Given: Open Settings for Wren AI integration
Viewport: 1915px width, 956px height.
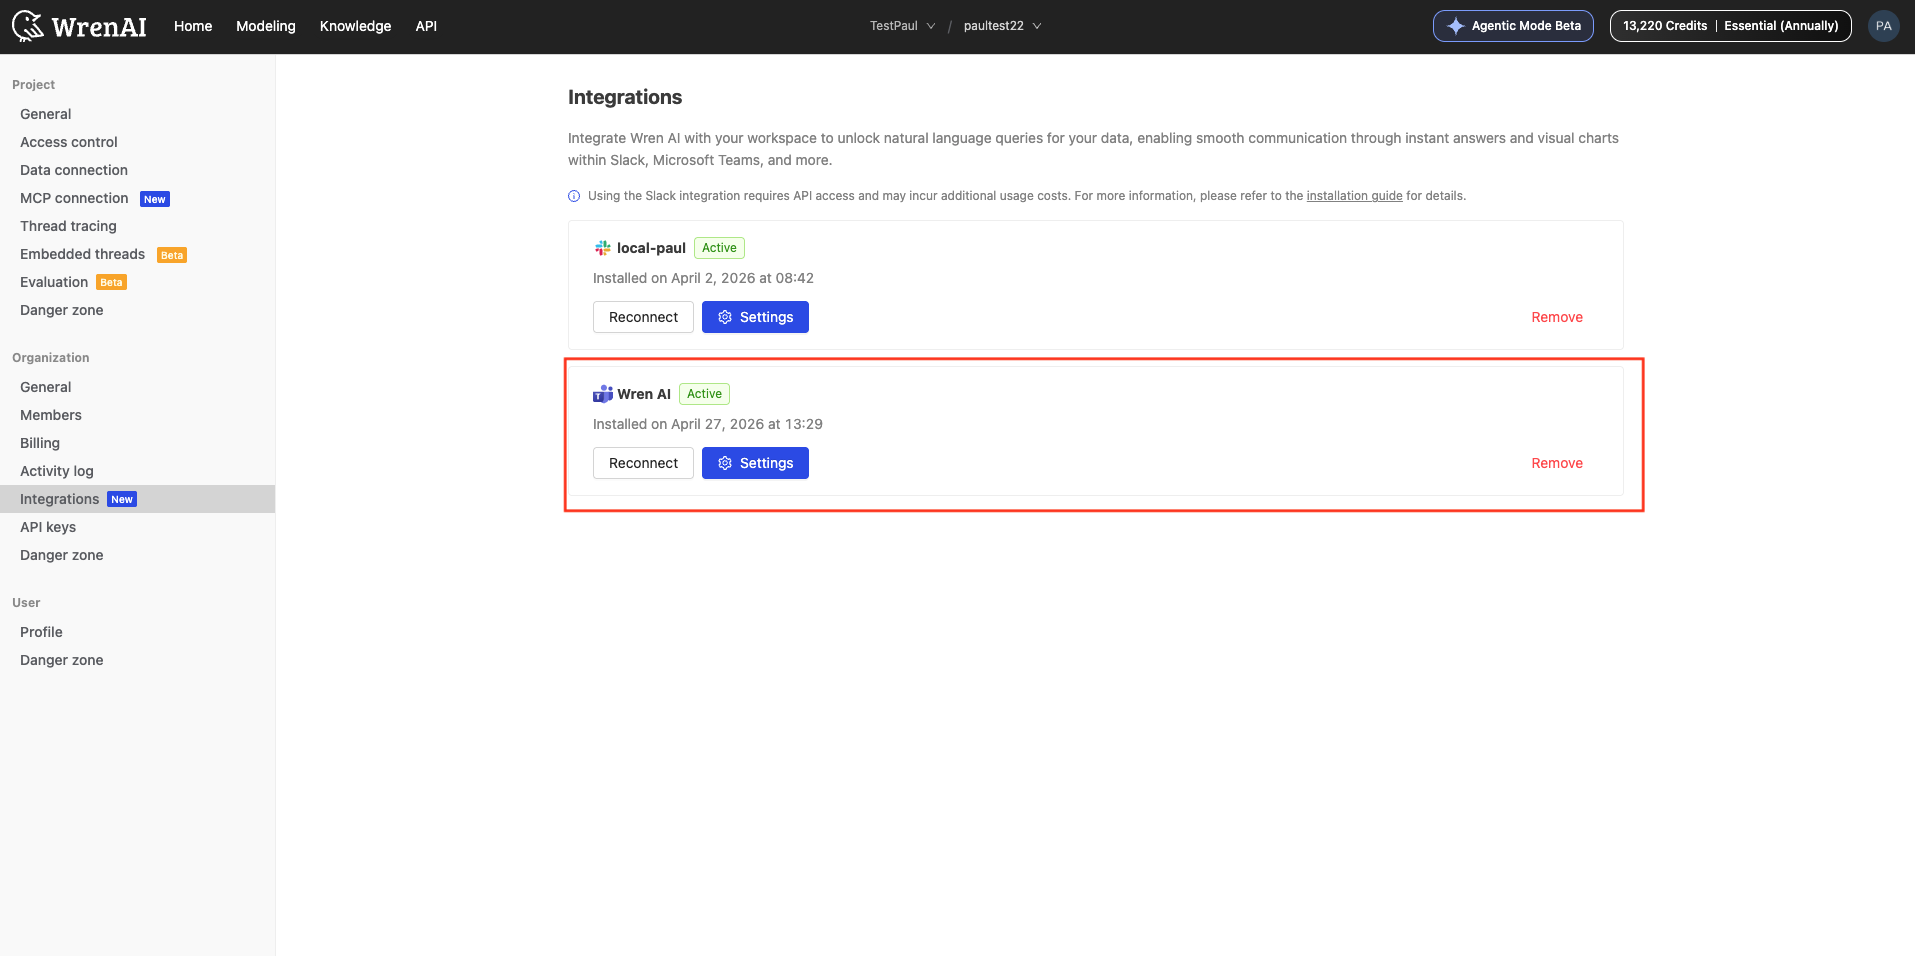Looking at the screenshot, I should (x=755, y=463).
